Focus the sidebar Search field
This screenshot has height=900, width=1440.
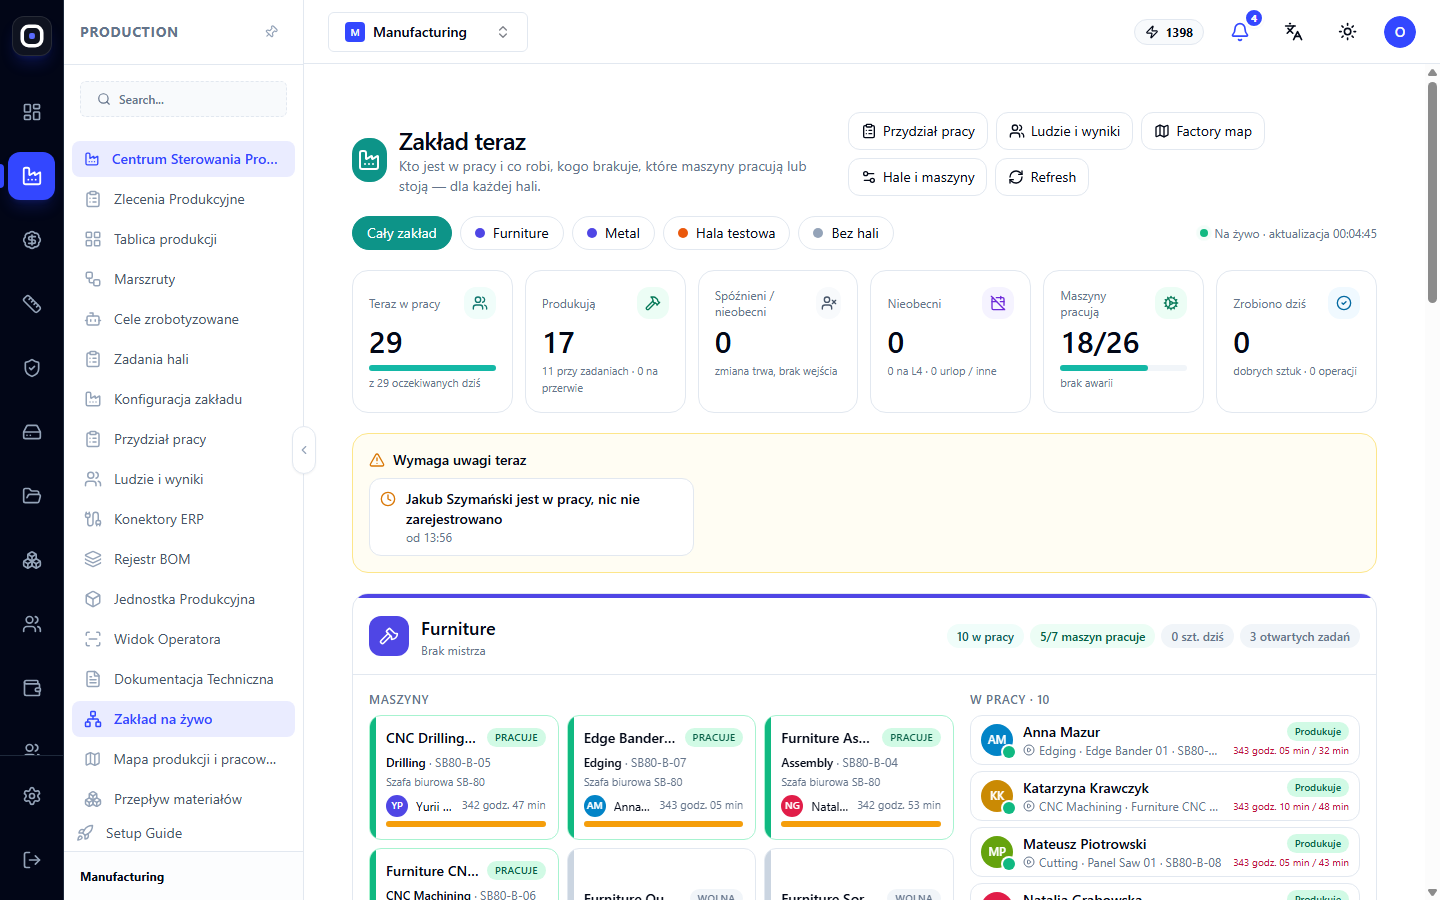(183, 99)
